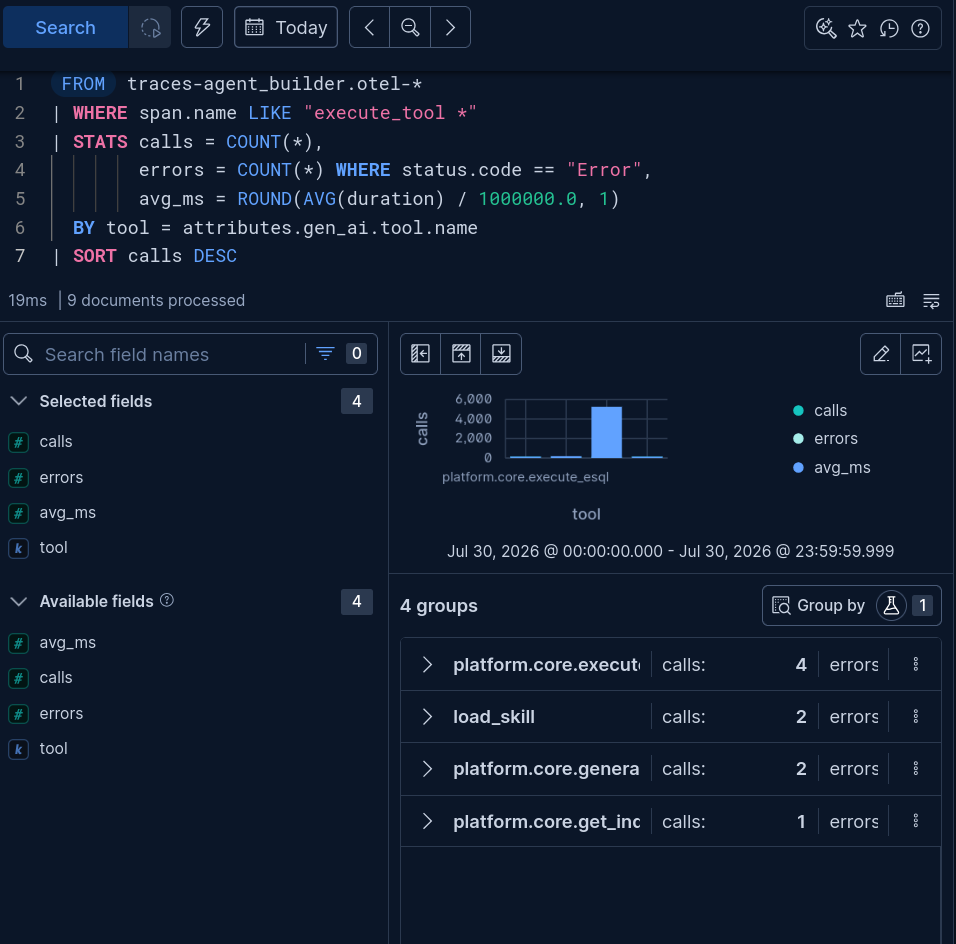Click the hide sidebar panel icon

coord(420,354)
